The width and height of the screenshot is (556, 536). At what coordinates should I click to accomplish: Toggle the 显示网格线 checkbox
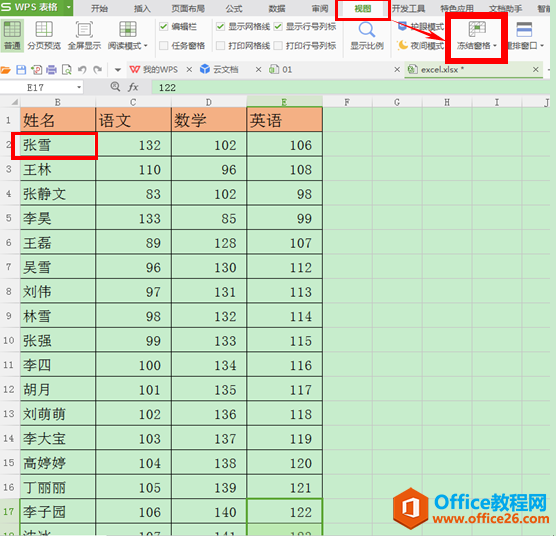coord(220,27)
